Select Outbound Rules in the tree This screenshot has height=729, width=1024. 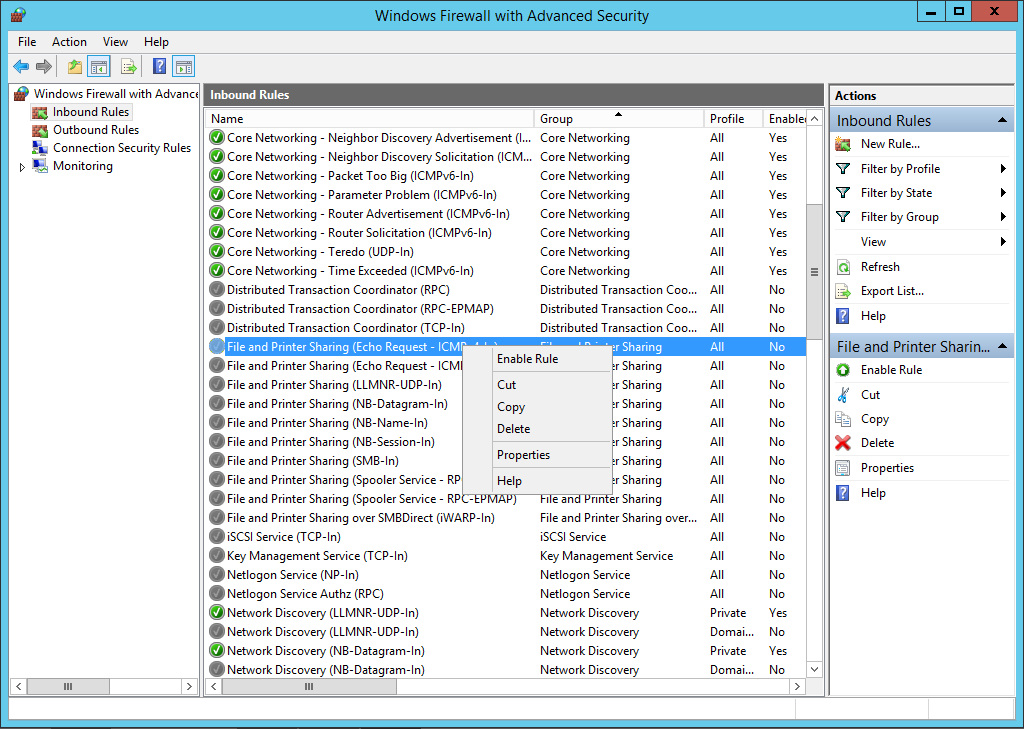coord(96,130)
